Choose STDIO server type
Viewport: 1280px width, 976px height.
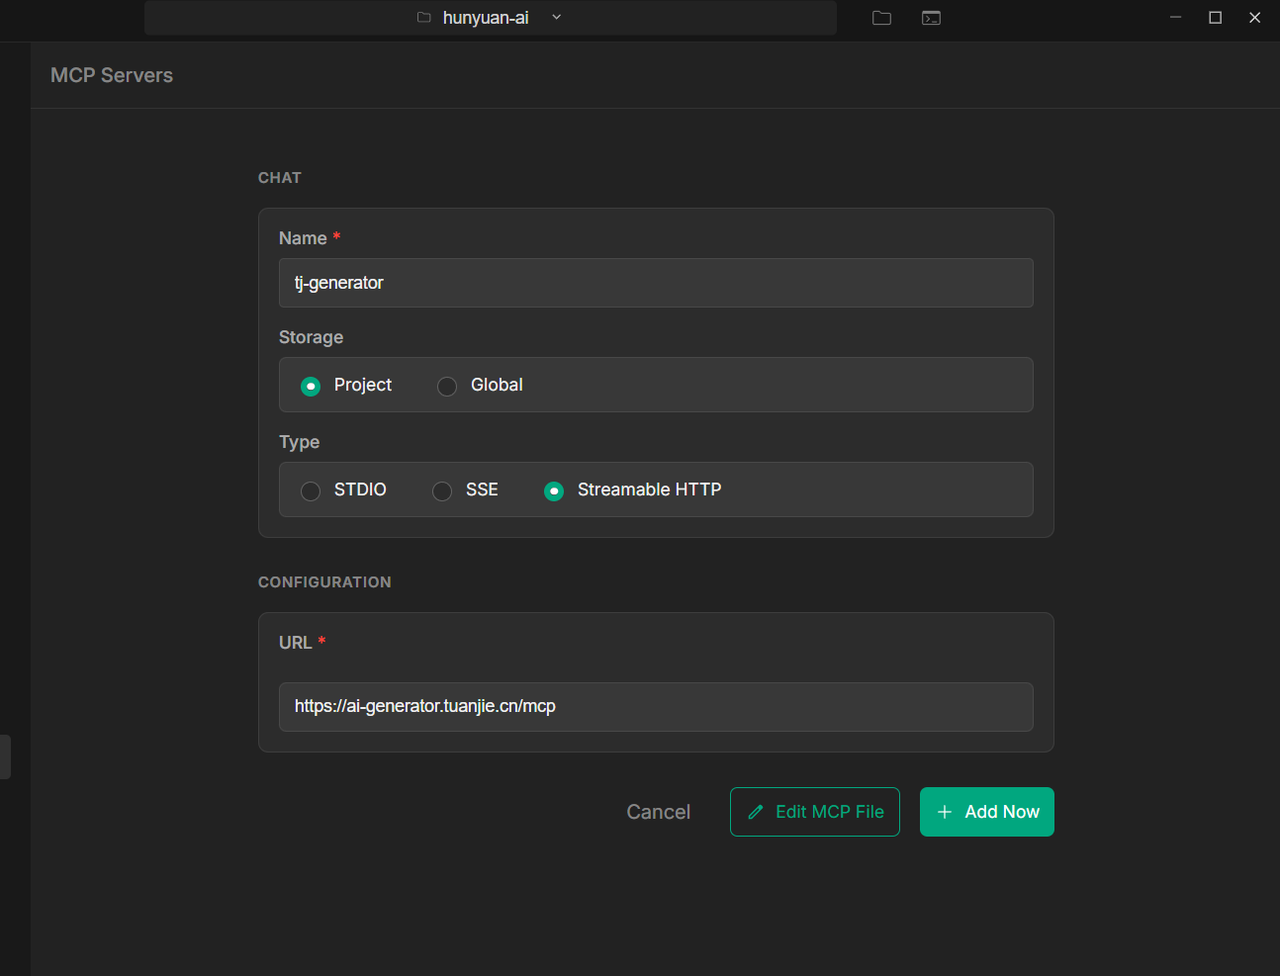pos(343,490)
